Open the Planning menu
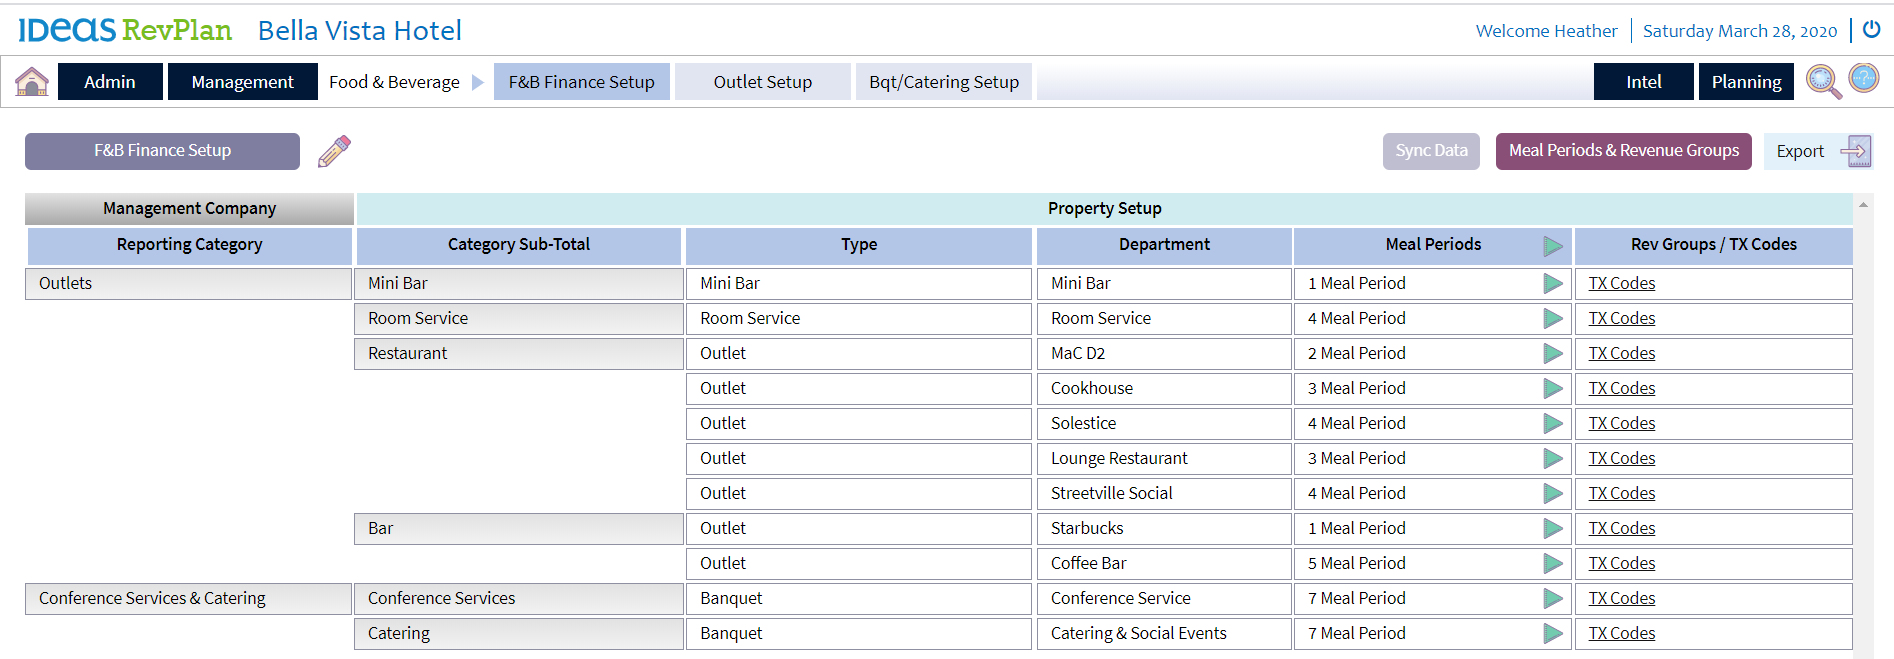 [x=1745, y=82]
